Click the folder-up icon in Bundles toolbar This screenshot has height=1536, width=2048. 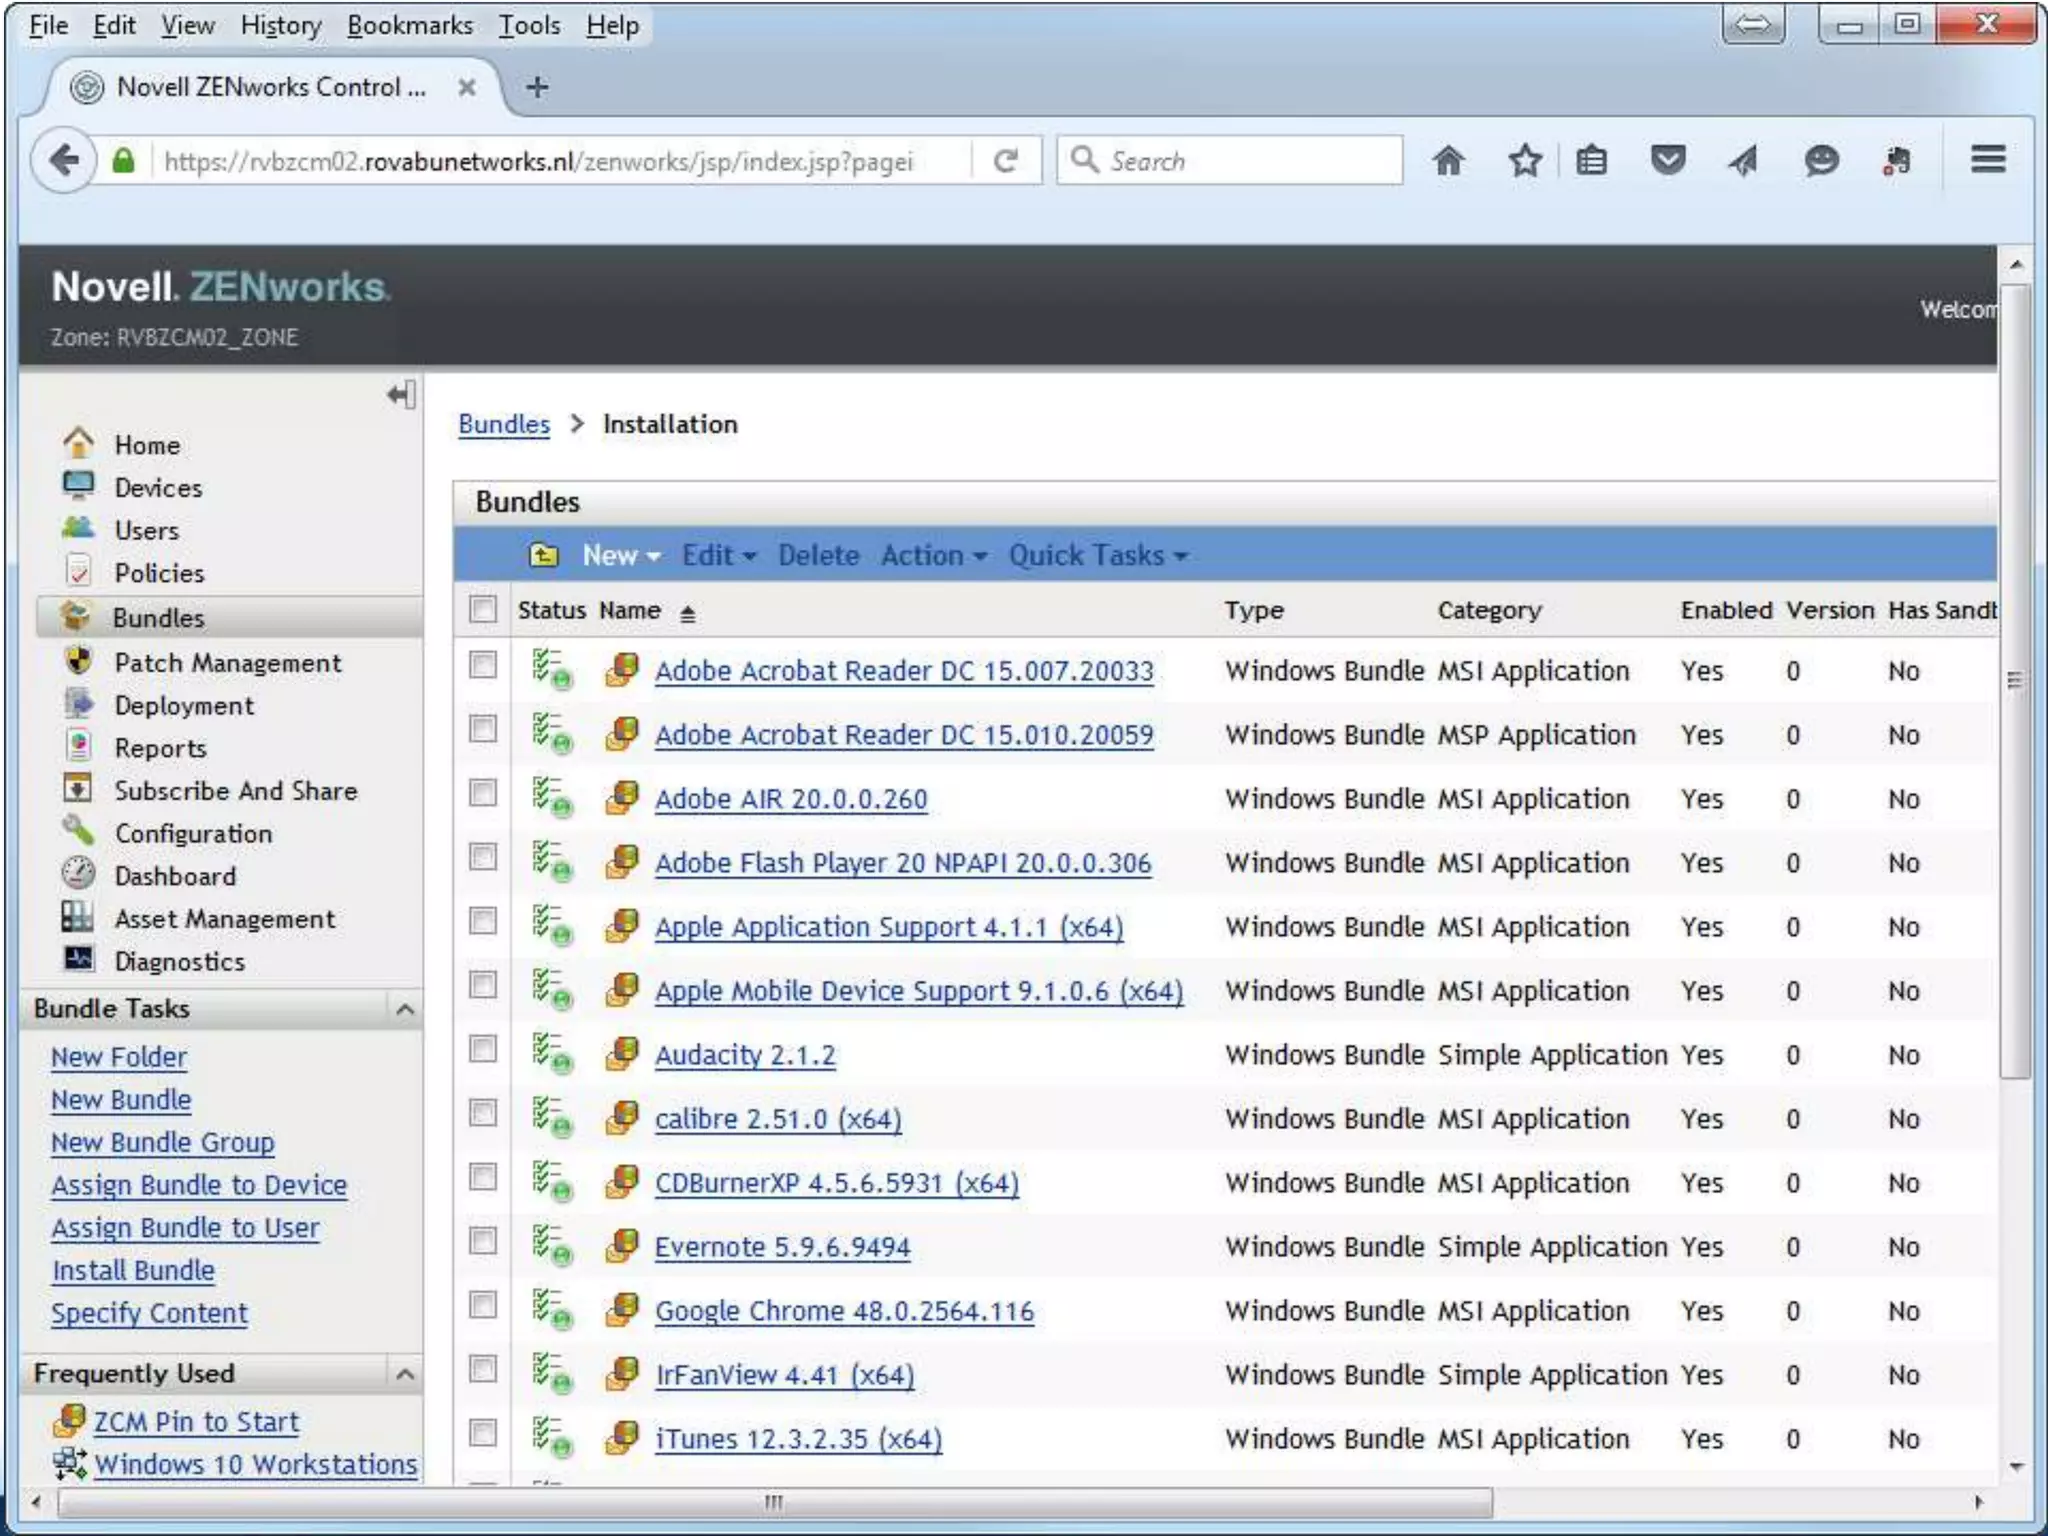point(543,555)
